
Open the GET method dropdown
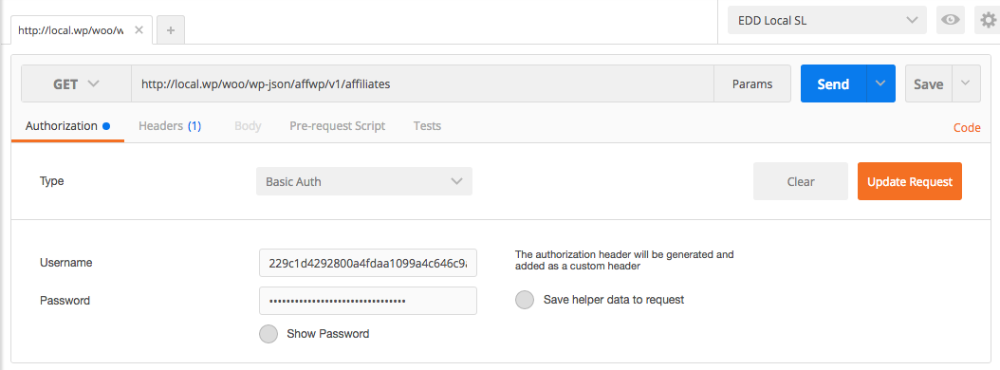point(77,84)
